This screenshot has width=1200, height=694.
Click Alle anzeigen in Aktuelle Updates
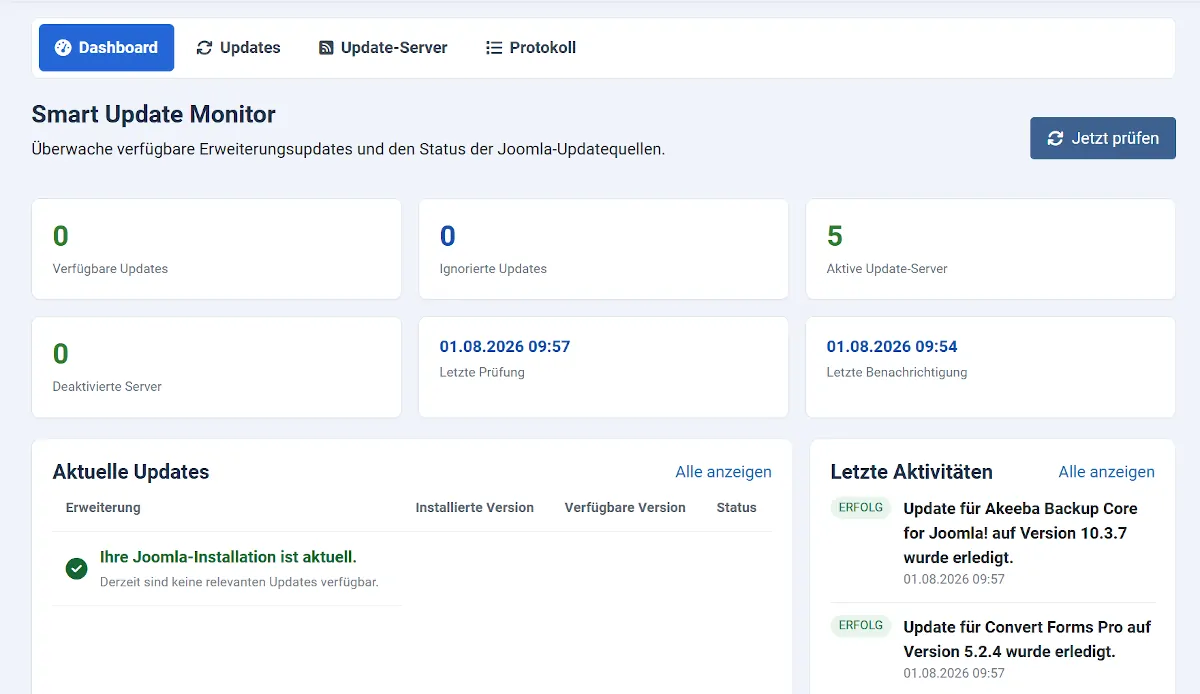click(x=723, y=472)
